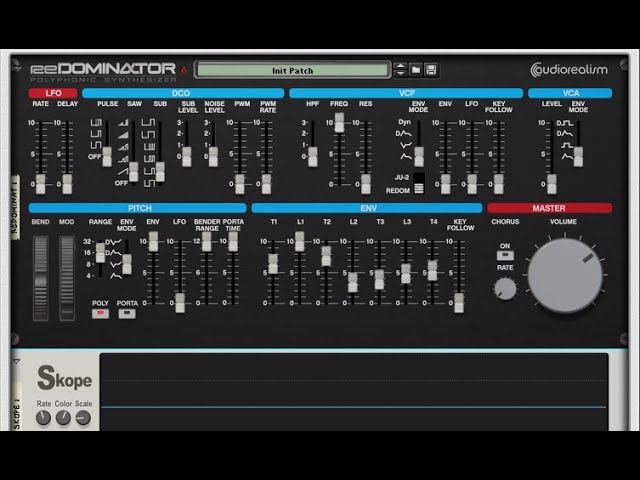Click the VCF ENV amount slider
640x480 pixels.
coord(445,184)
